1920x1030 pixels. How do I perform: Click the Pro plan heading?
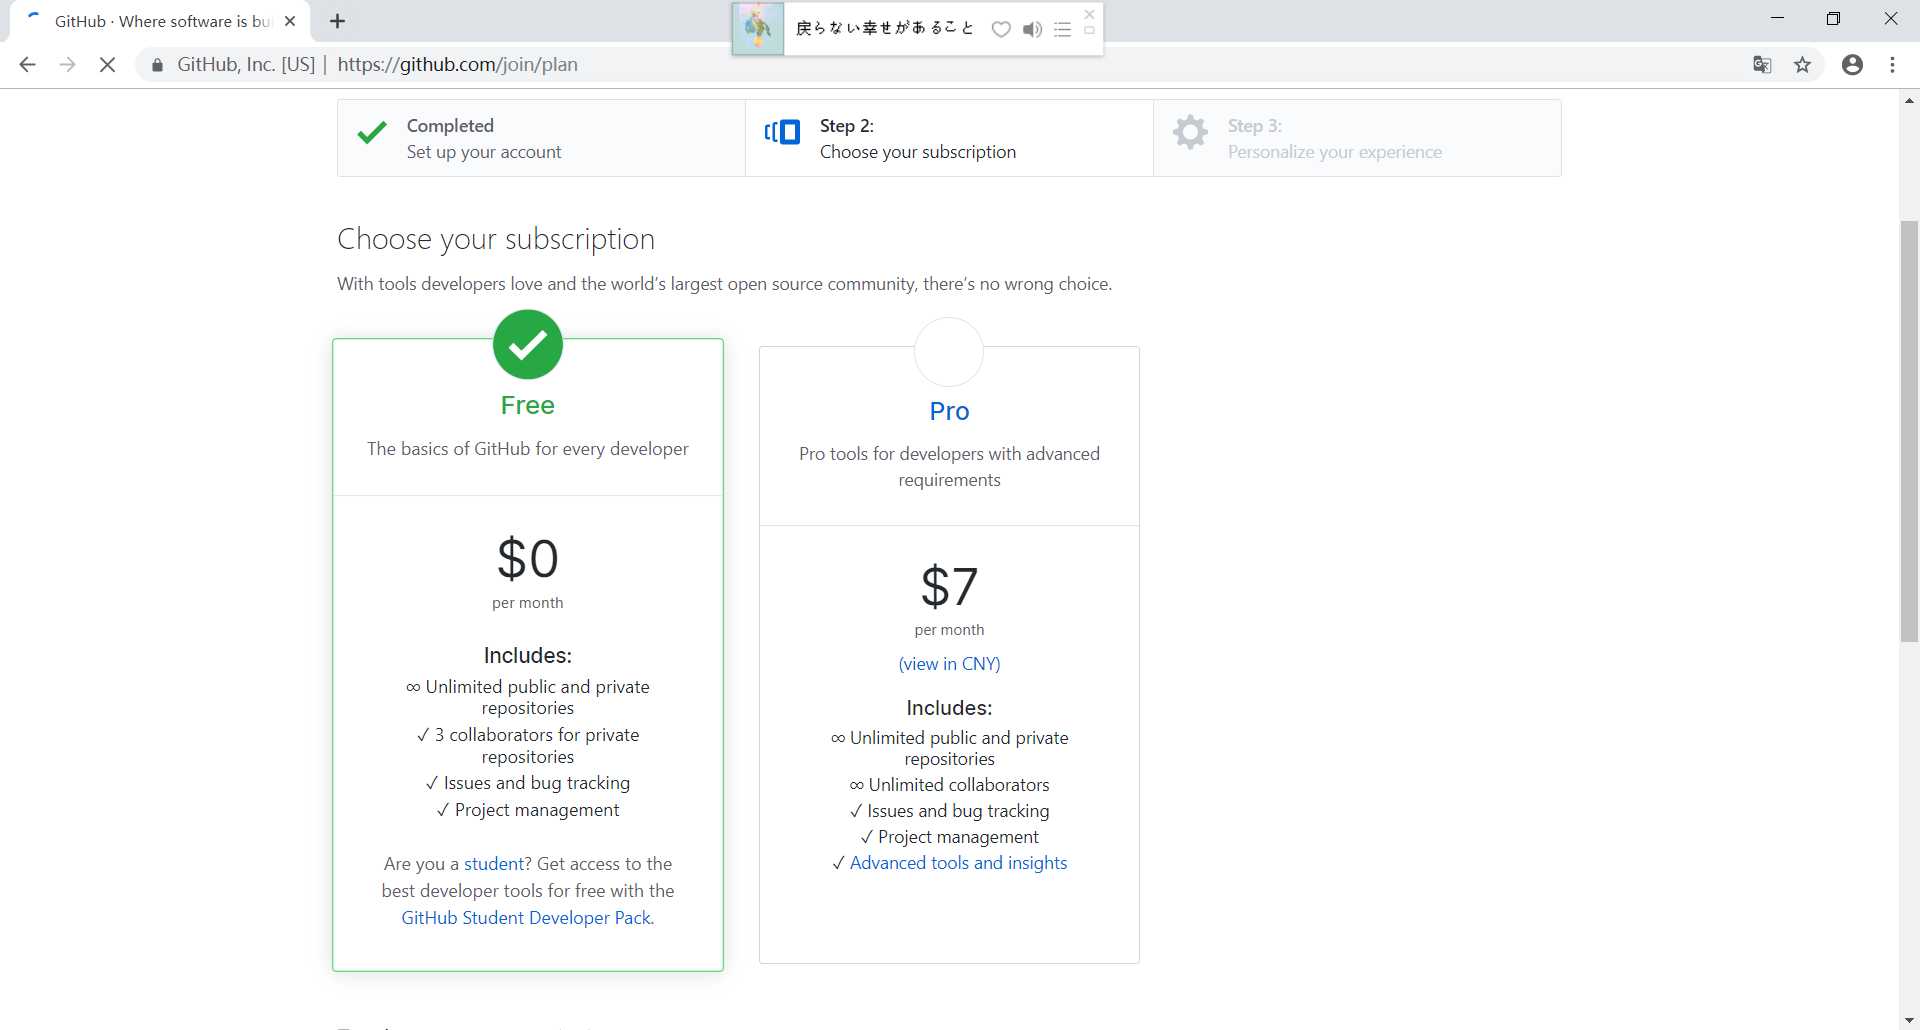pyautogui.click(x=949, y=411)
